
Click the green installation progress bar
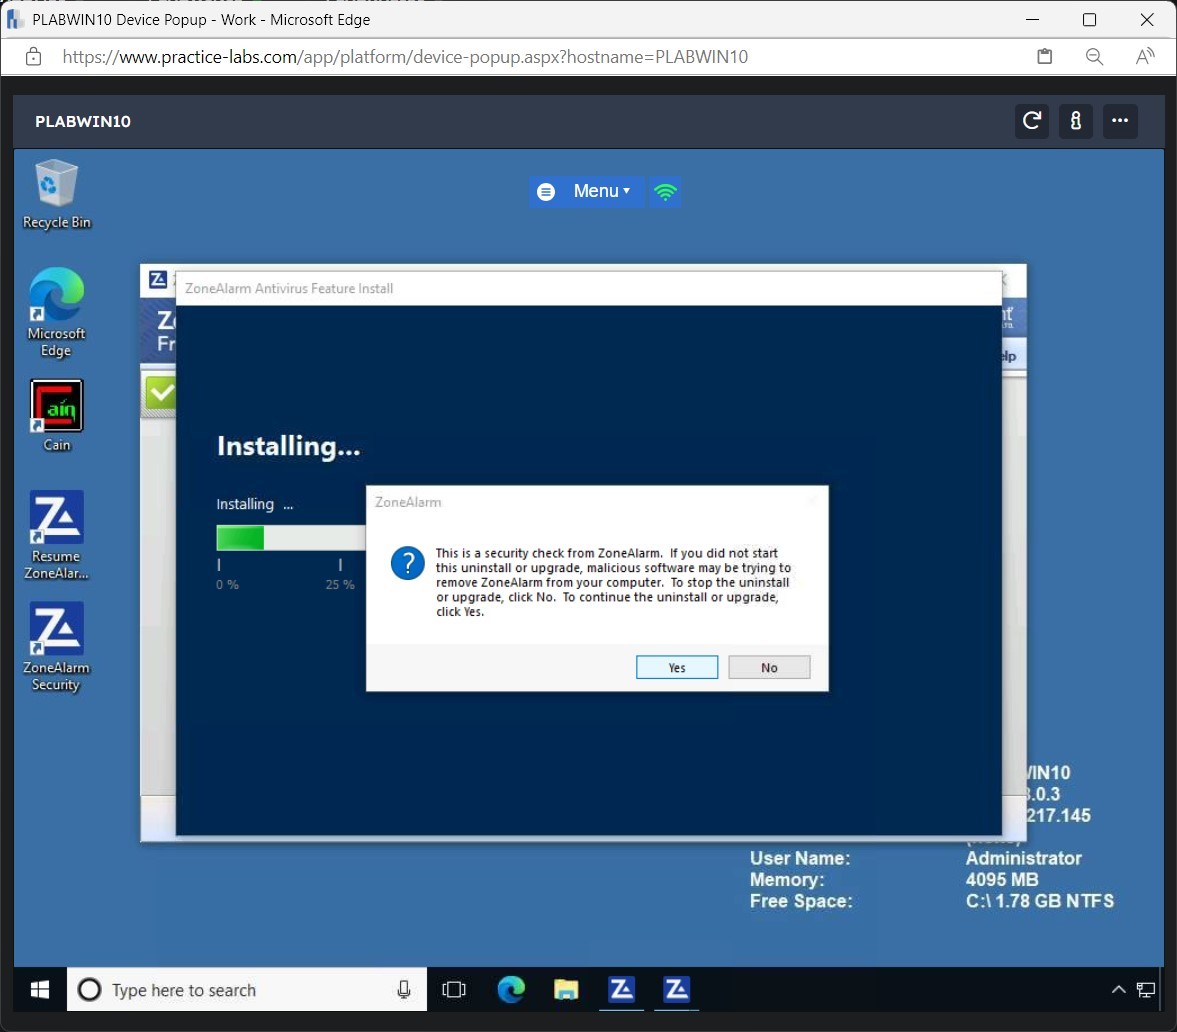click(x=240, y=538)
